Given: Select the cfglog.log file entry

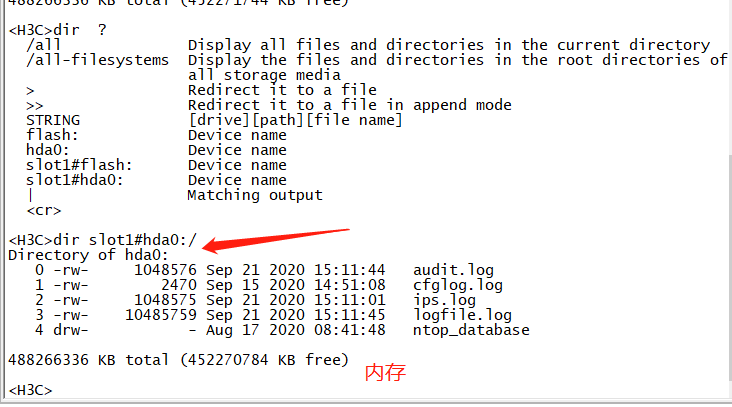Looking at the screenshot, I should 457,285.
